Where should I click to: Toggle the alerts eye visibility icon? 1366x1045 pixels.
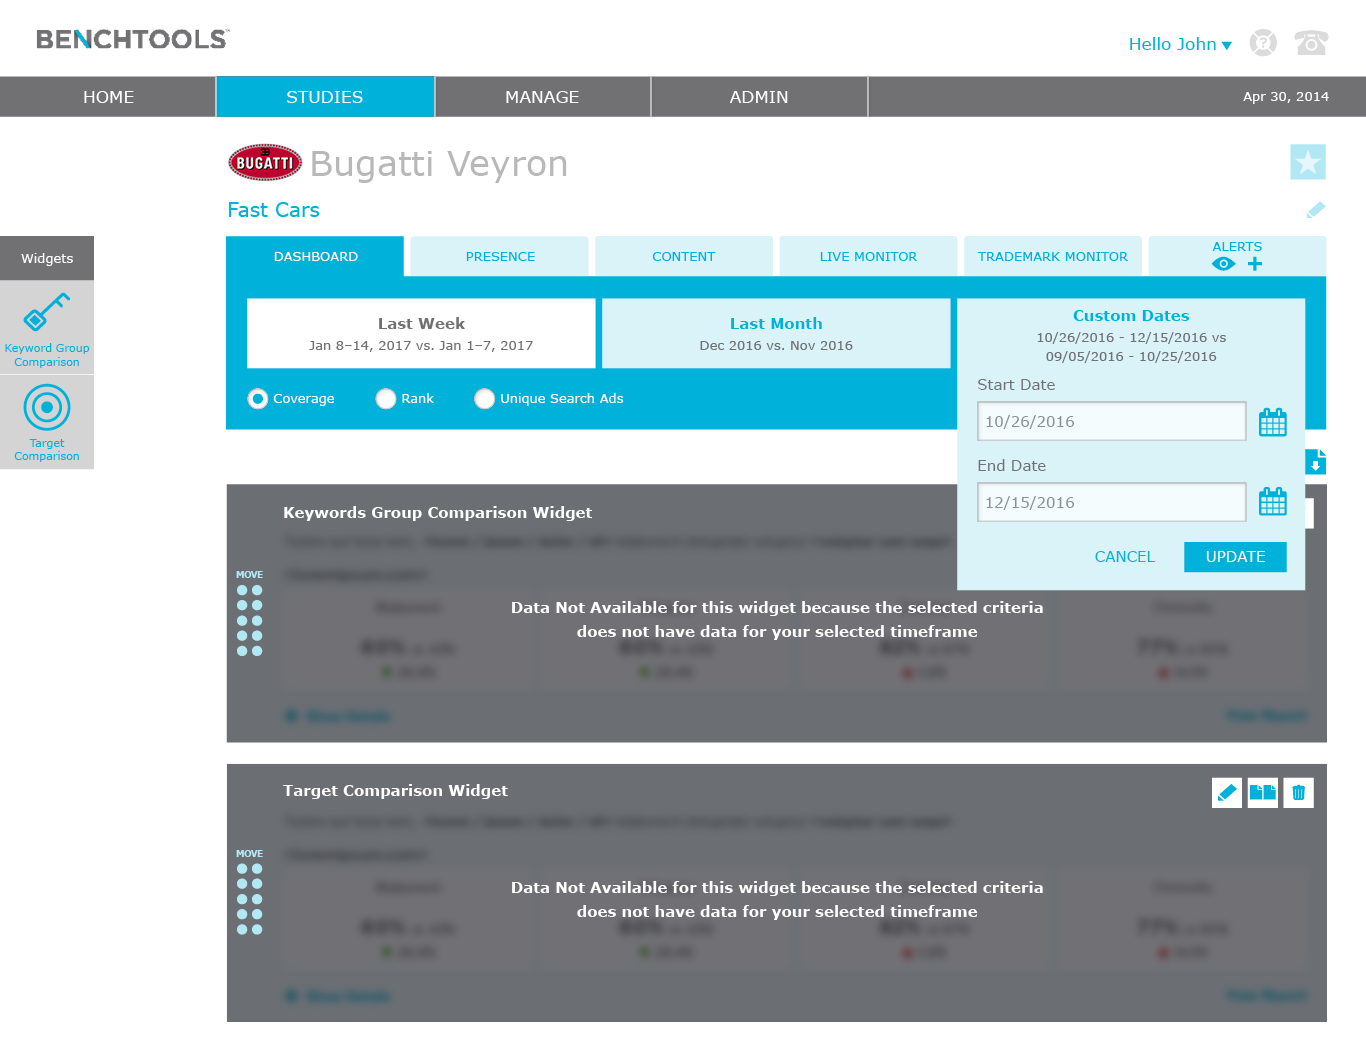pos(1223,264)
